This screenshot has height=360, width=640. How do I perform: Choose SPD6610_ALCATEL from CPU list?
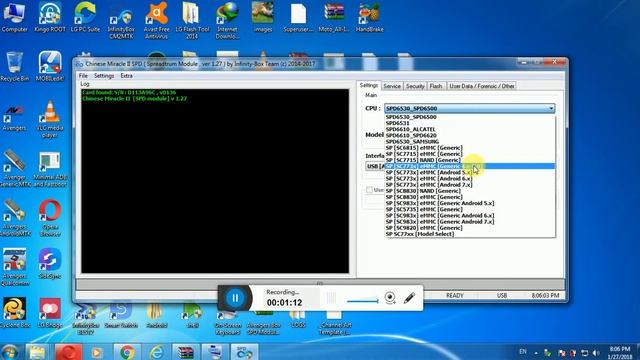click(x=469, y=129)
